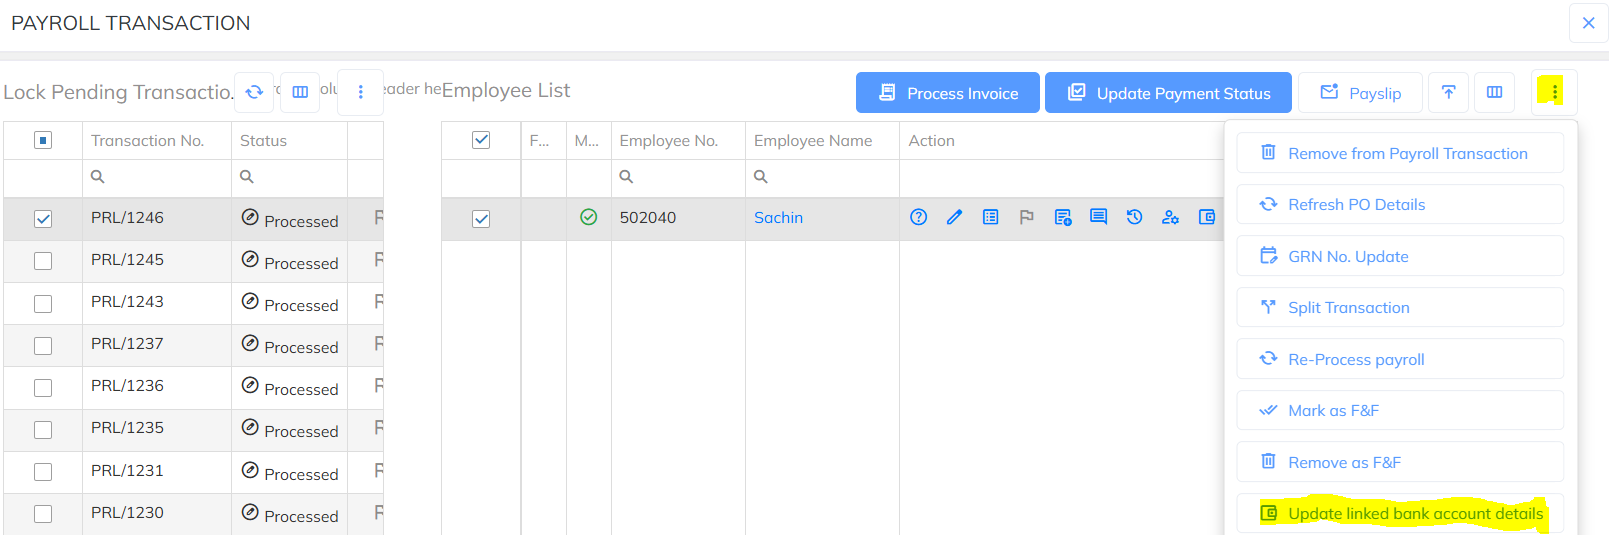Sort by Employee No. column header
1609x535 pixels.
point(668,141)
